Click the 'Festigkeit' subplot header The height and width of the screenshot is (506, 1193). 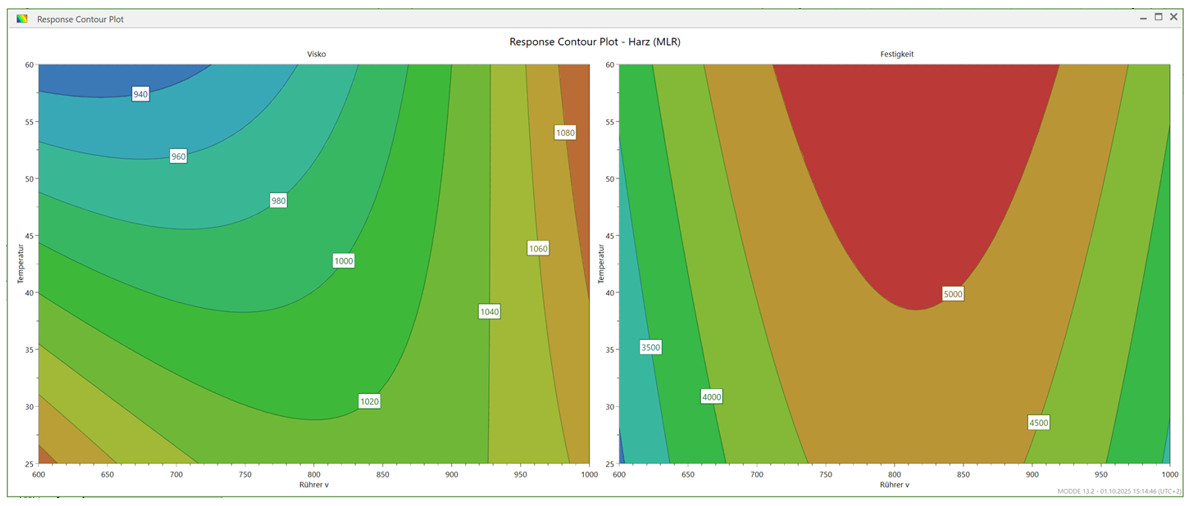[x=894, y=54]
